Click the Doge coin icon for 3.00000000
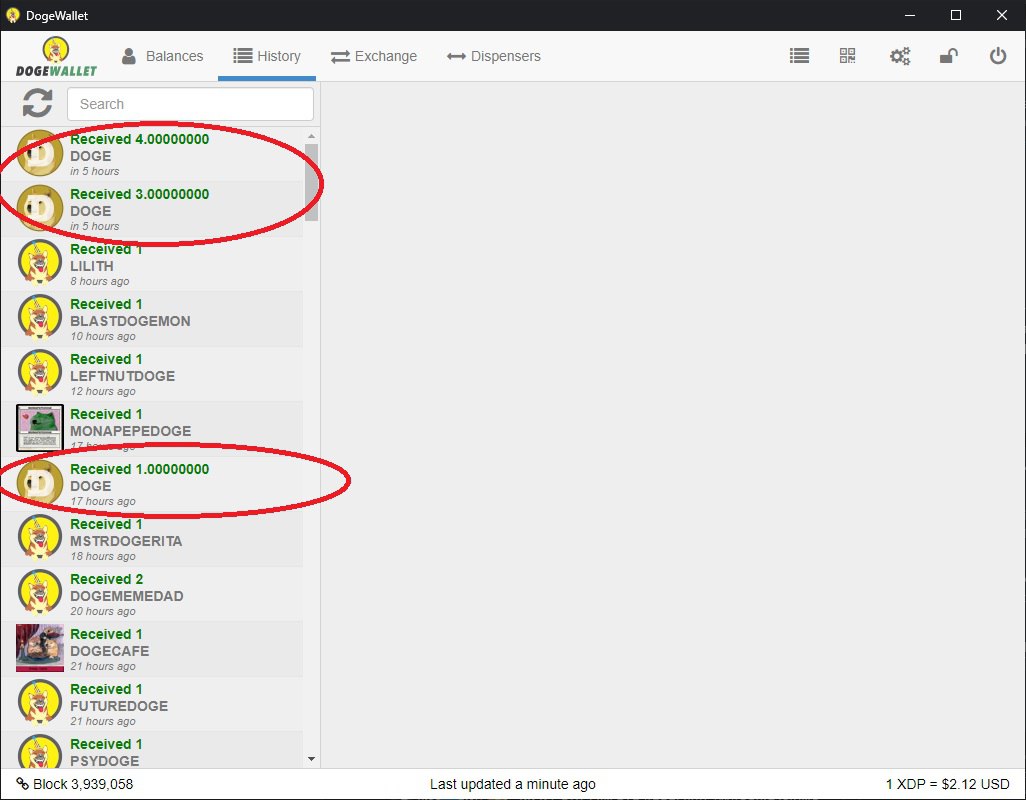 tap(40, 208)
